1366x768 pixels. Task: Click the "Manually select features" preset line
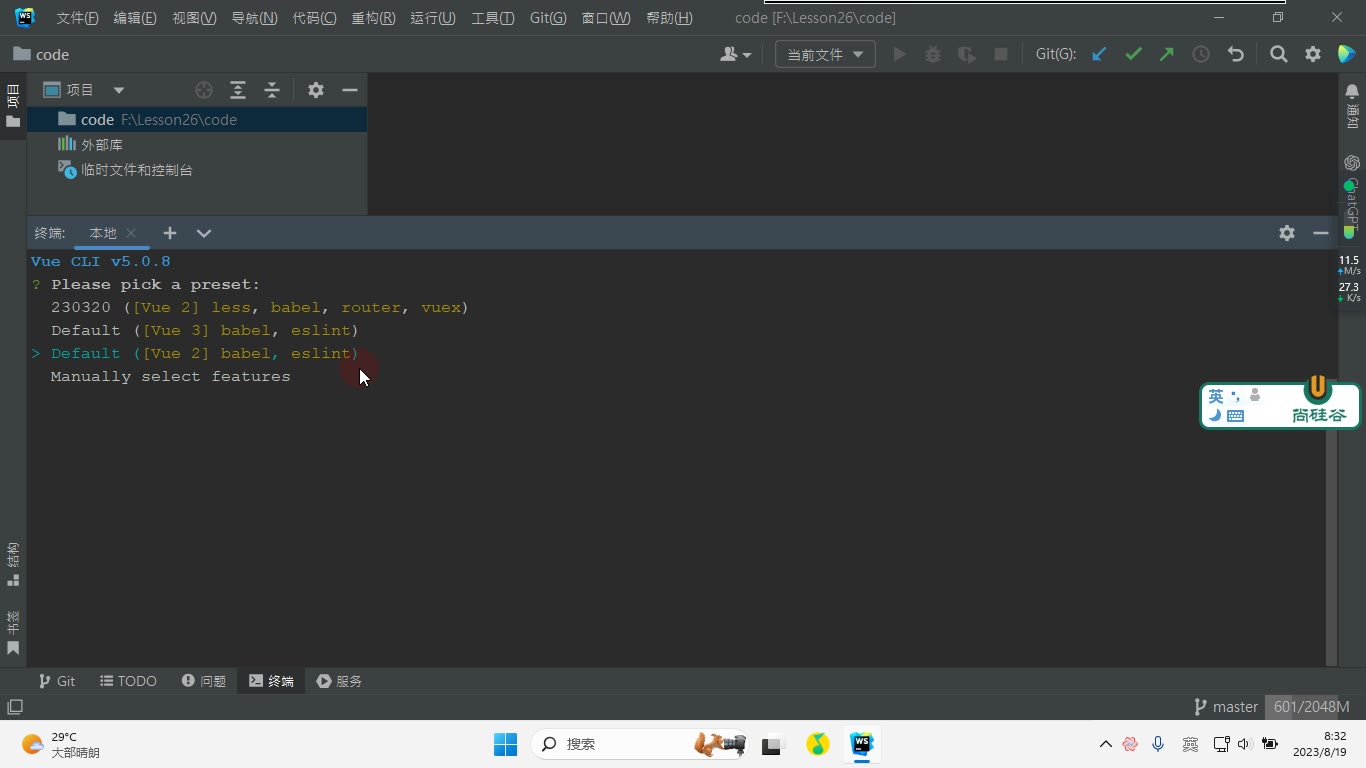(171, 377)
